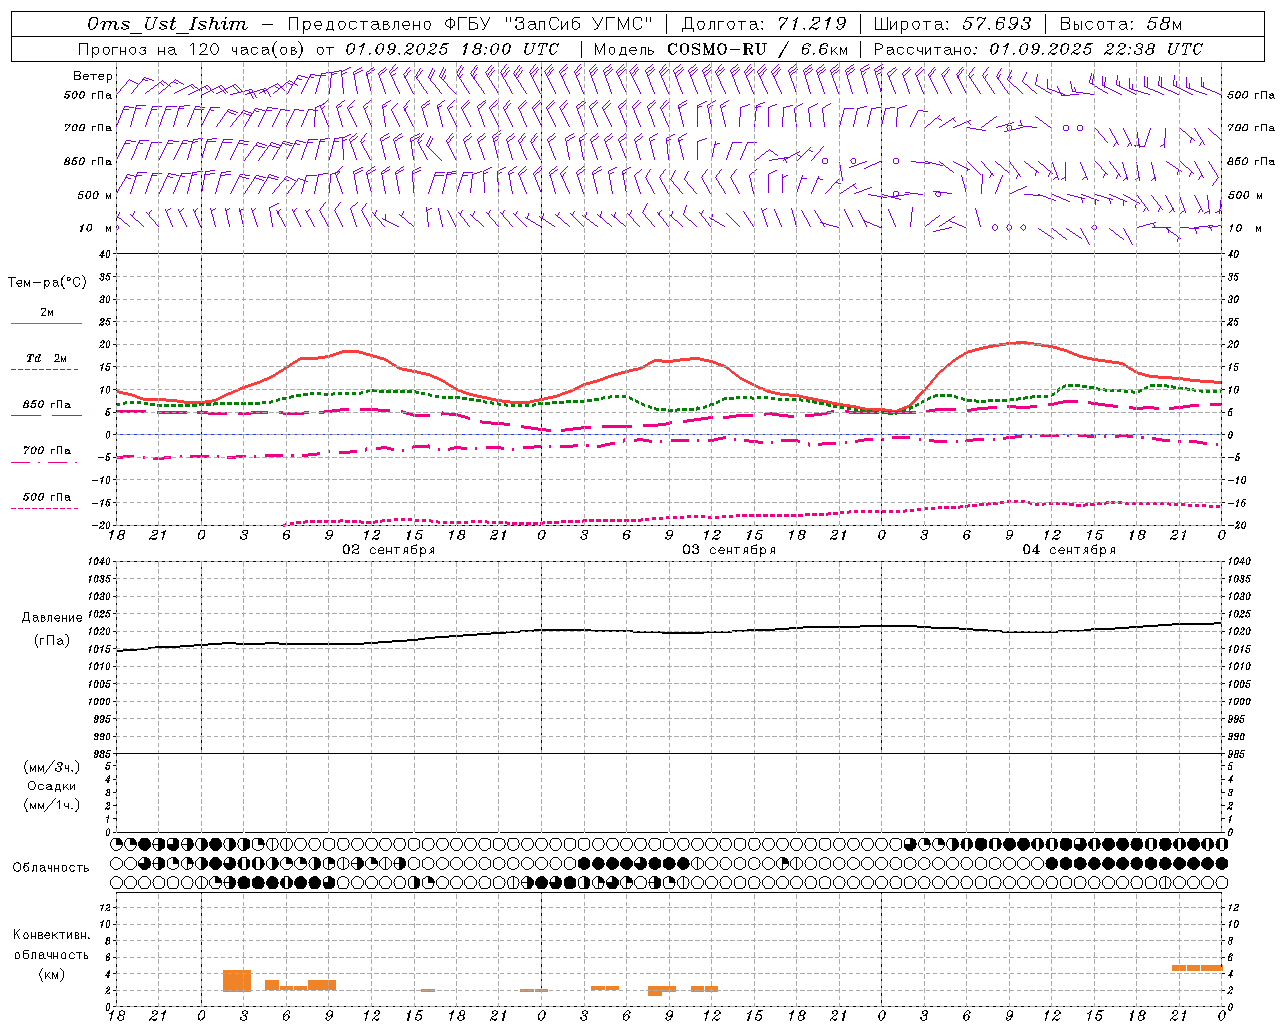
Task: Select the "Модель COSMO-RU / 6.6км" label
Action: [721, 49]
